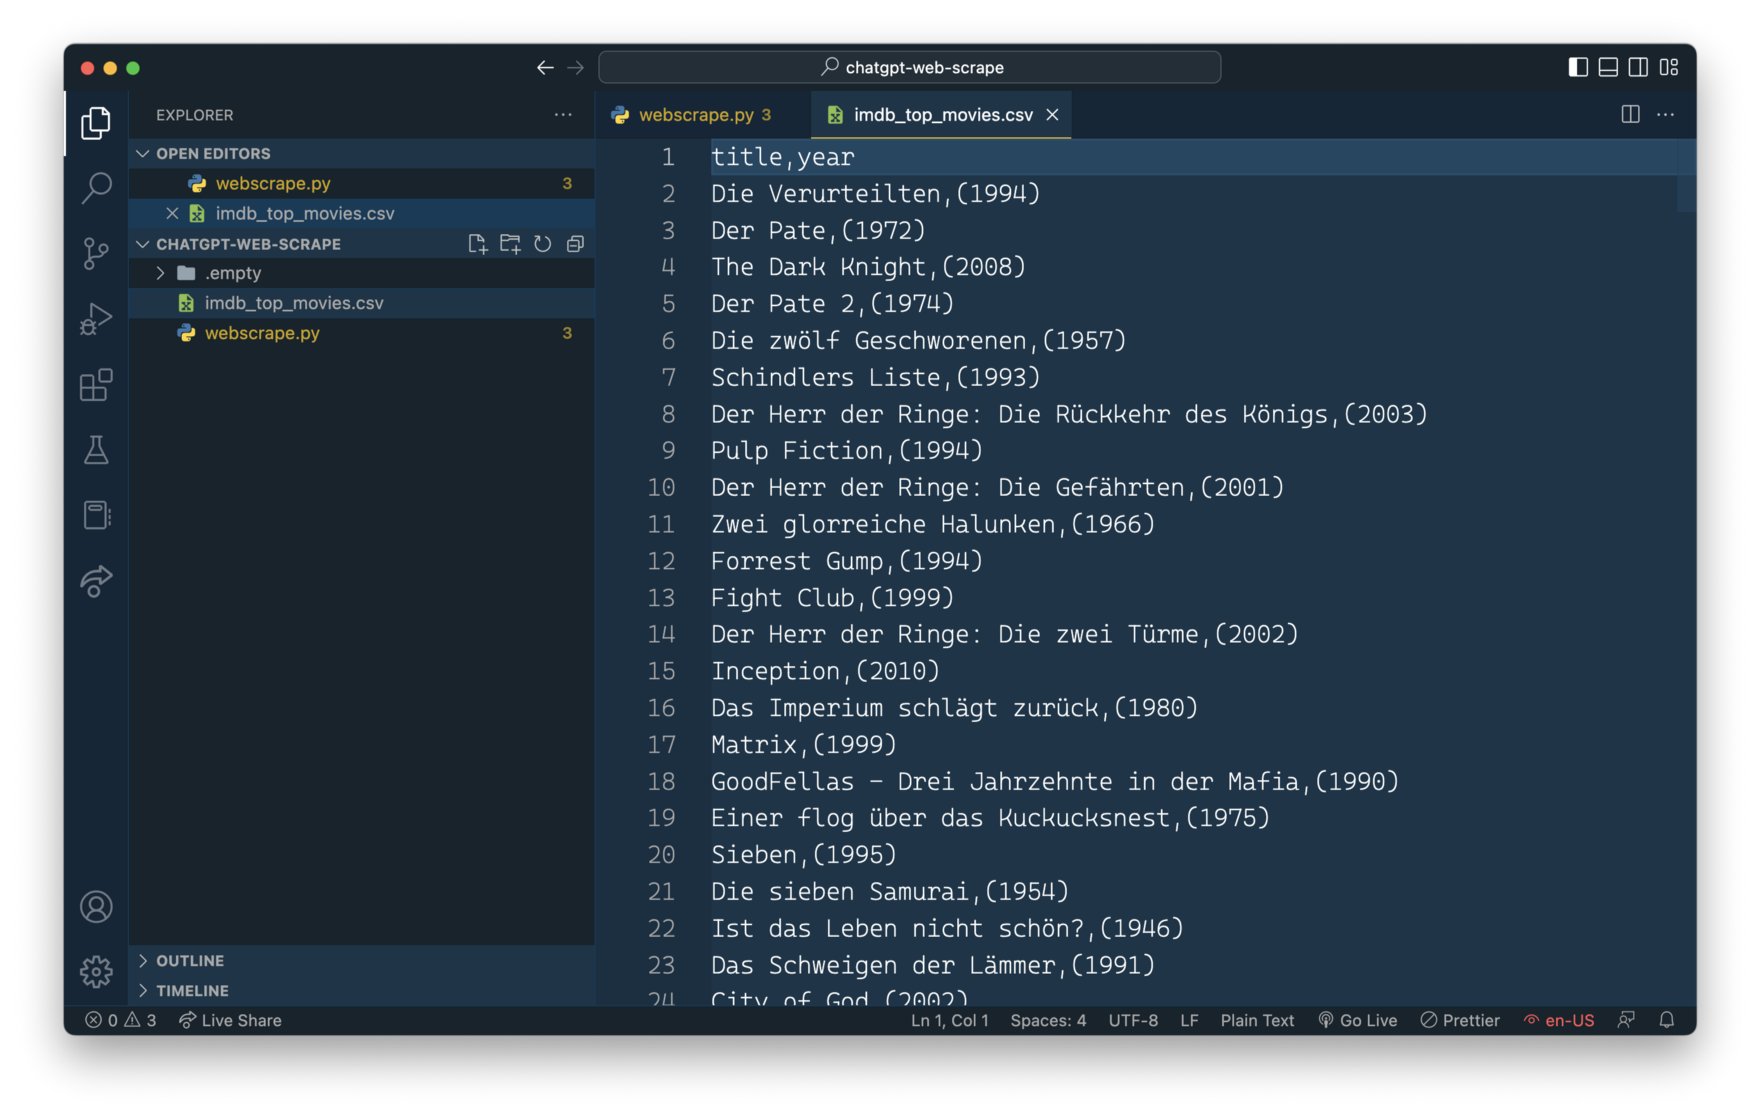Image resolution: width=1760 pixels, height=1119 pixels.
Task: Open the Extensions view
Action: tap(96, 385)
